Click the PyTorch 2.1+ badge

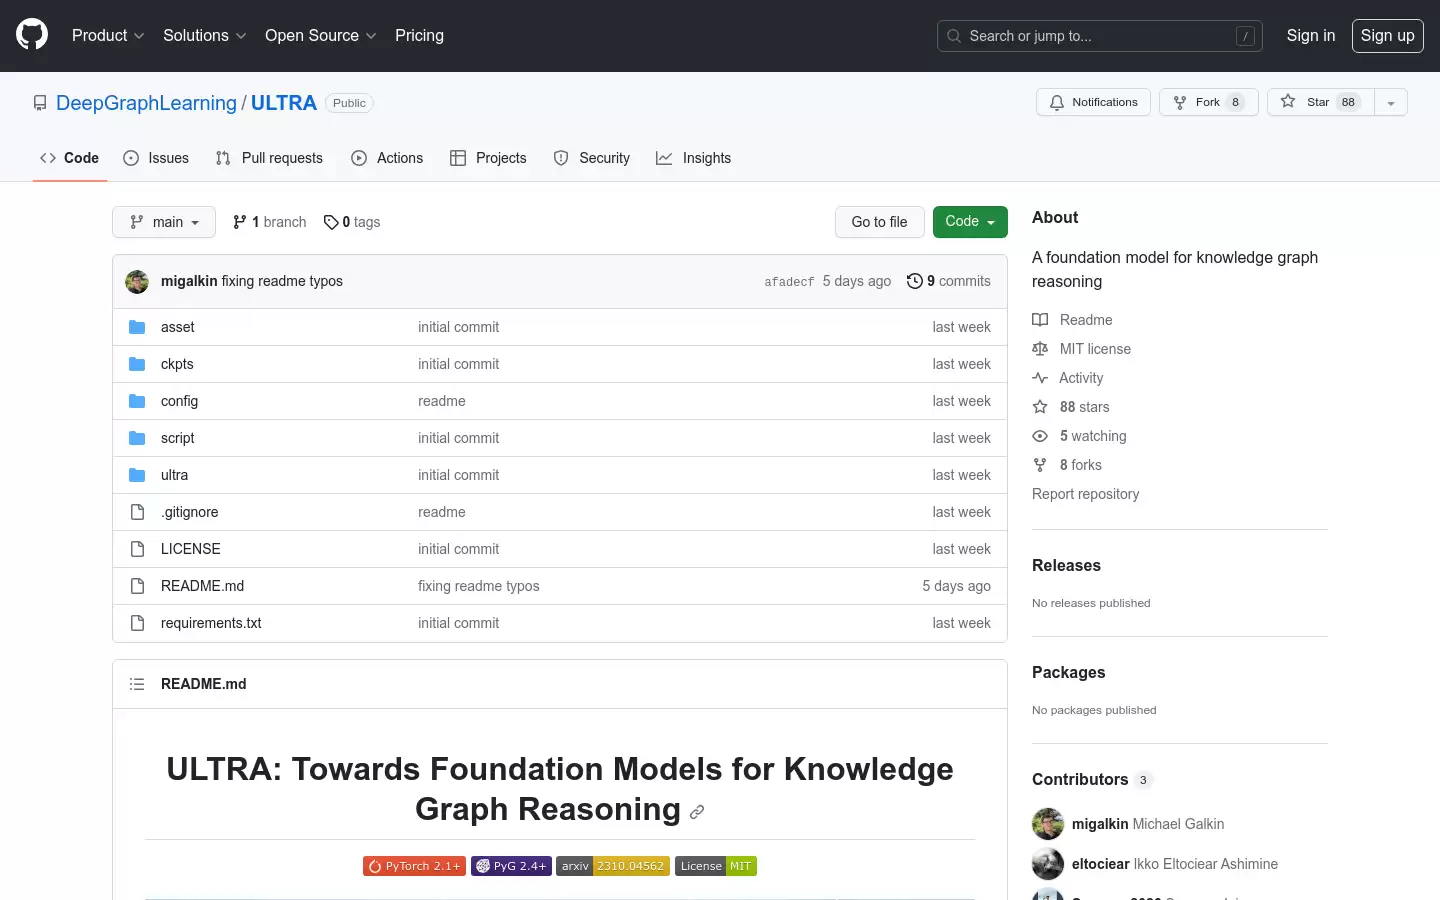tap(414, 866)
